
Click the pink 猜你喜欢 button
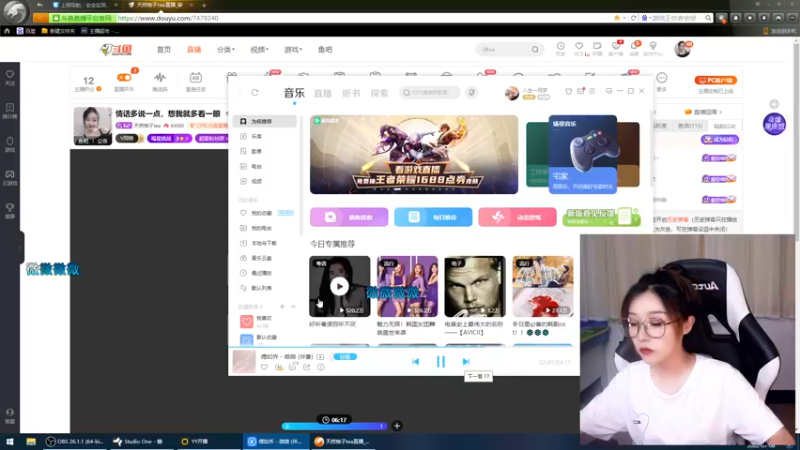349,217
